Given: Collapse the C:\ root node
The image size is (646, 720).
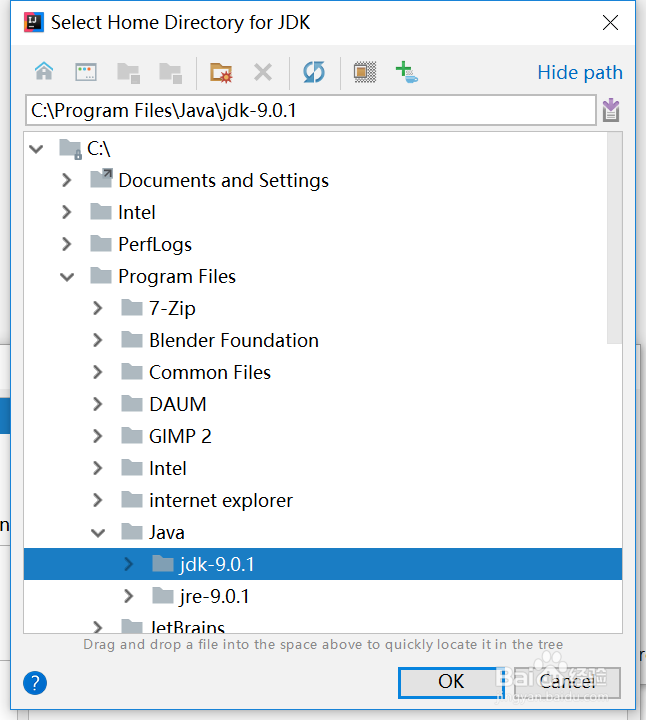Looking at the screenshot, I should point(36,149).
